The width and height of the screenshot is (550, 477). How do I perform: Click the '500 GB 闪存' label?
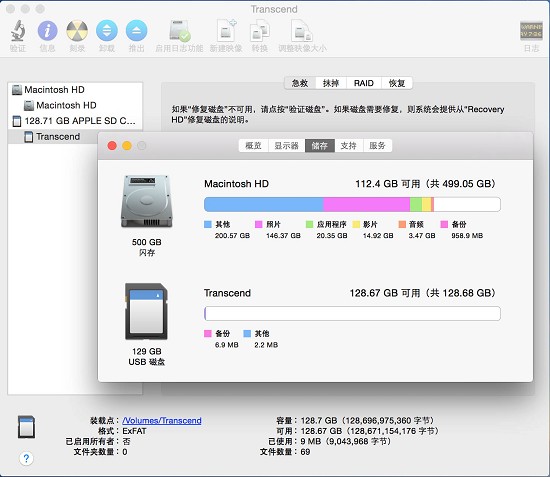147,247
